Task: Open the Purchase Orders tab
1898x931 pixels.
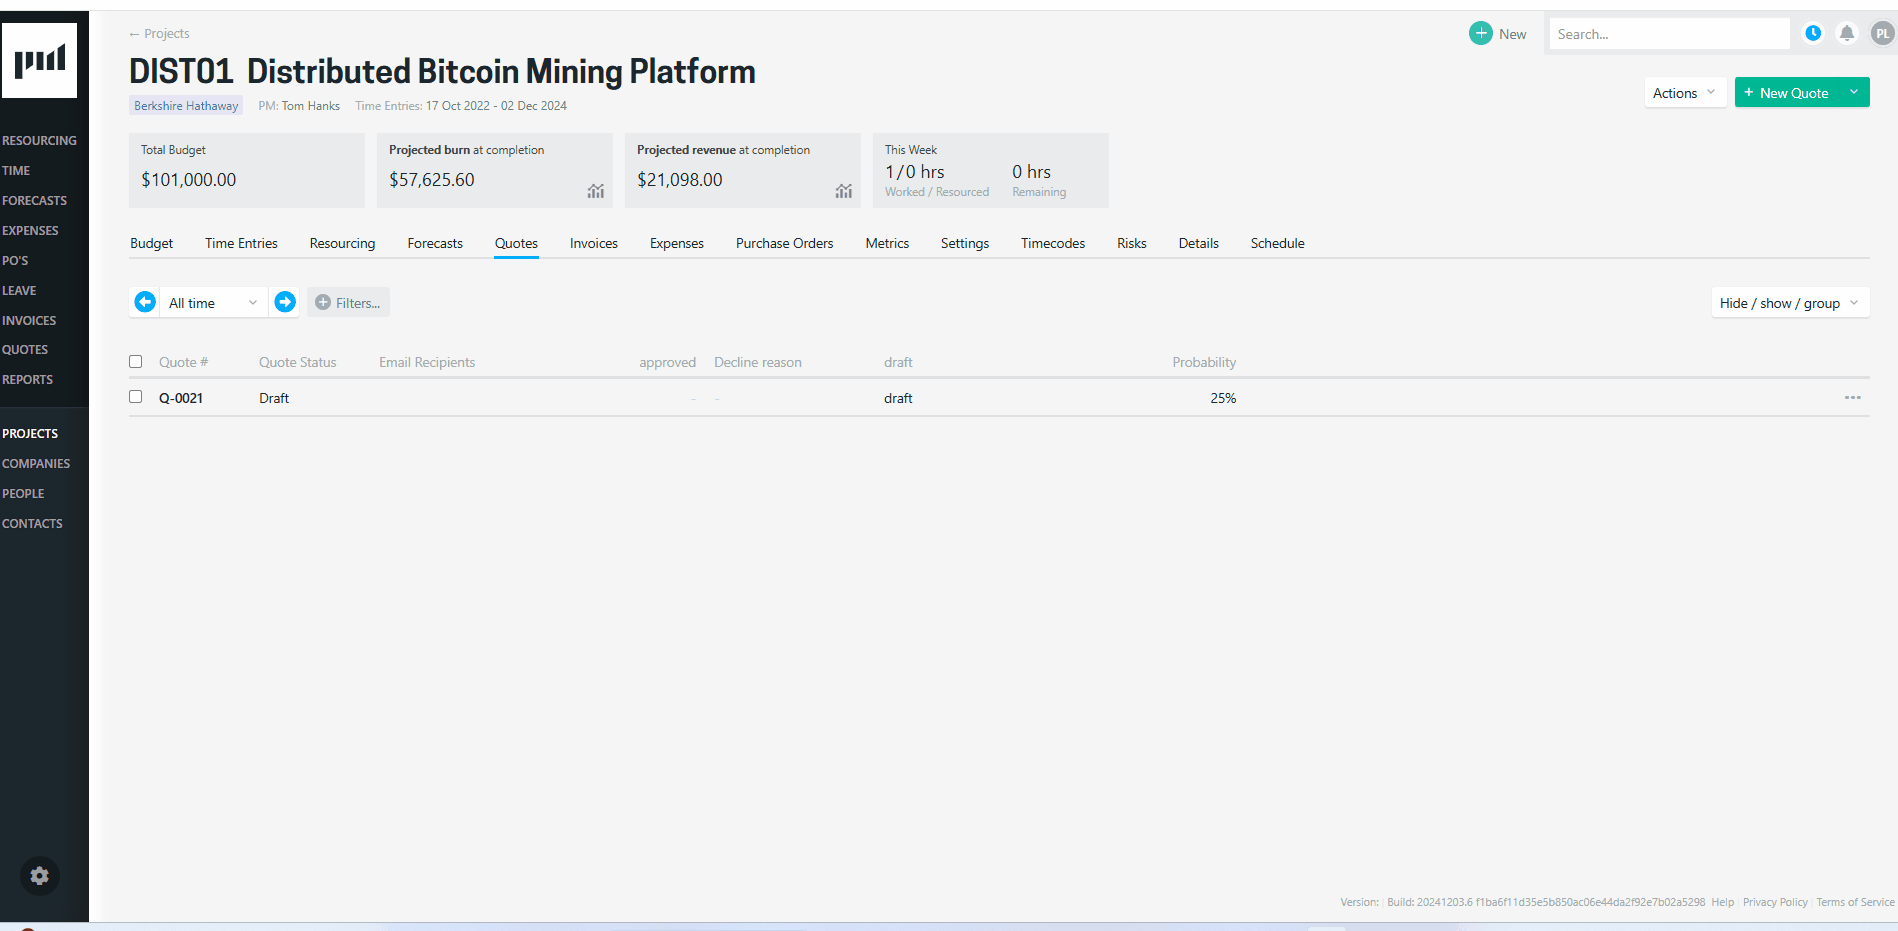Action: point(785,243)
